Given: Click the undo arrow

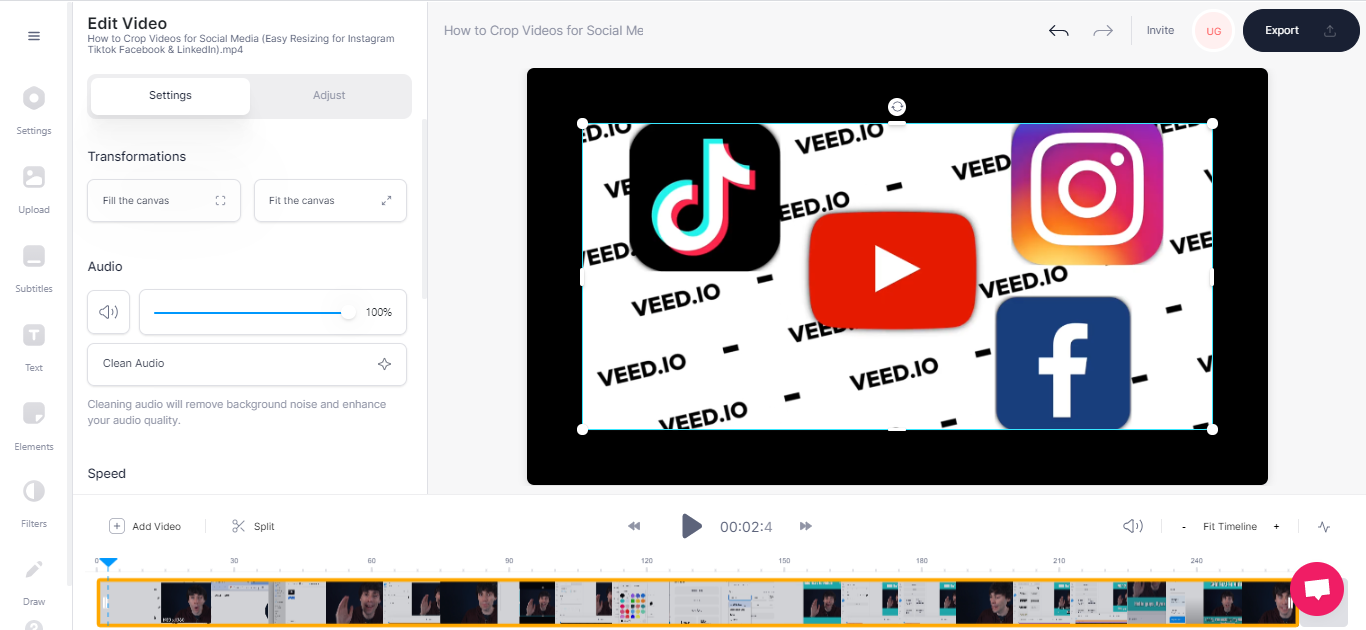Looking at the screenshot, I should point(1059,31).
